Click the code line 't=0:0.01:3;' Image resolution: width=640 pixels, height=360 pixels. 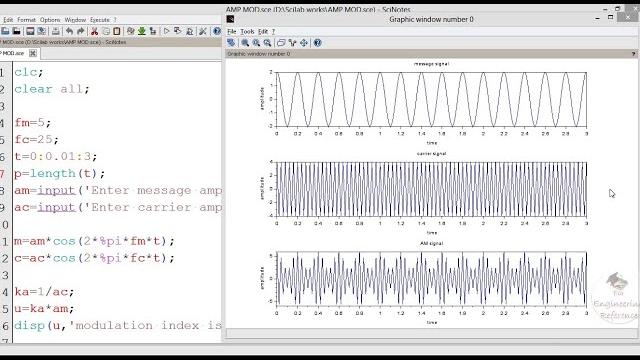(x=56, y=156)
